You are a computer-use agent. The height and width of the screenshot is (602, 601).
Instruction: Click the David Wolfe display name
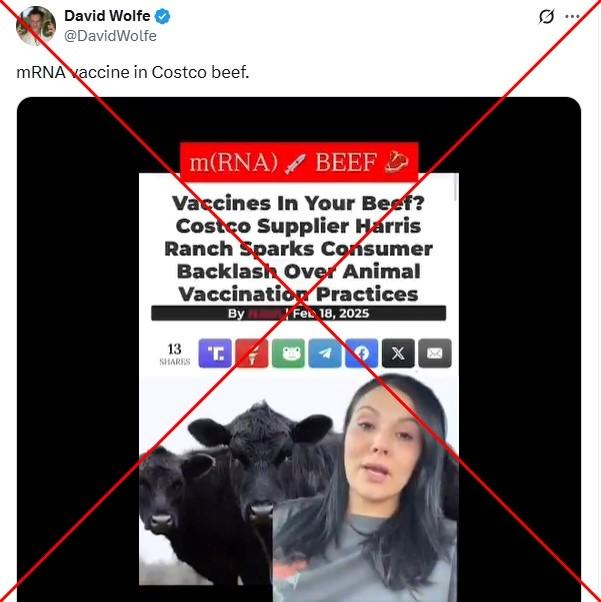107,16
